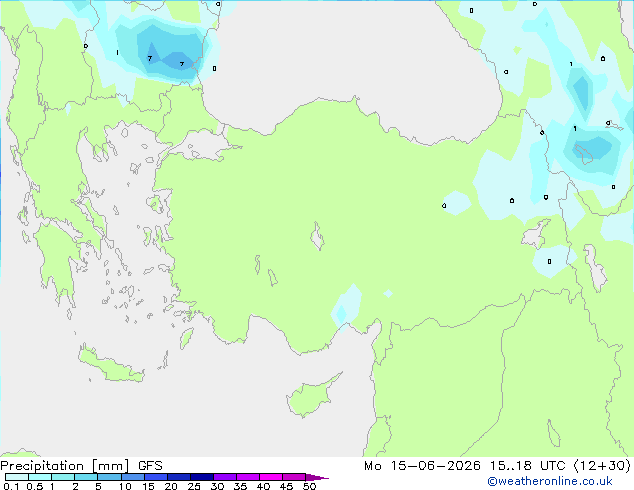Select the 10–15 mm legend color box
Viewport: 634px width, 490px height.
click(x=133, y=477)
